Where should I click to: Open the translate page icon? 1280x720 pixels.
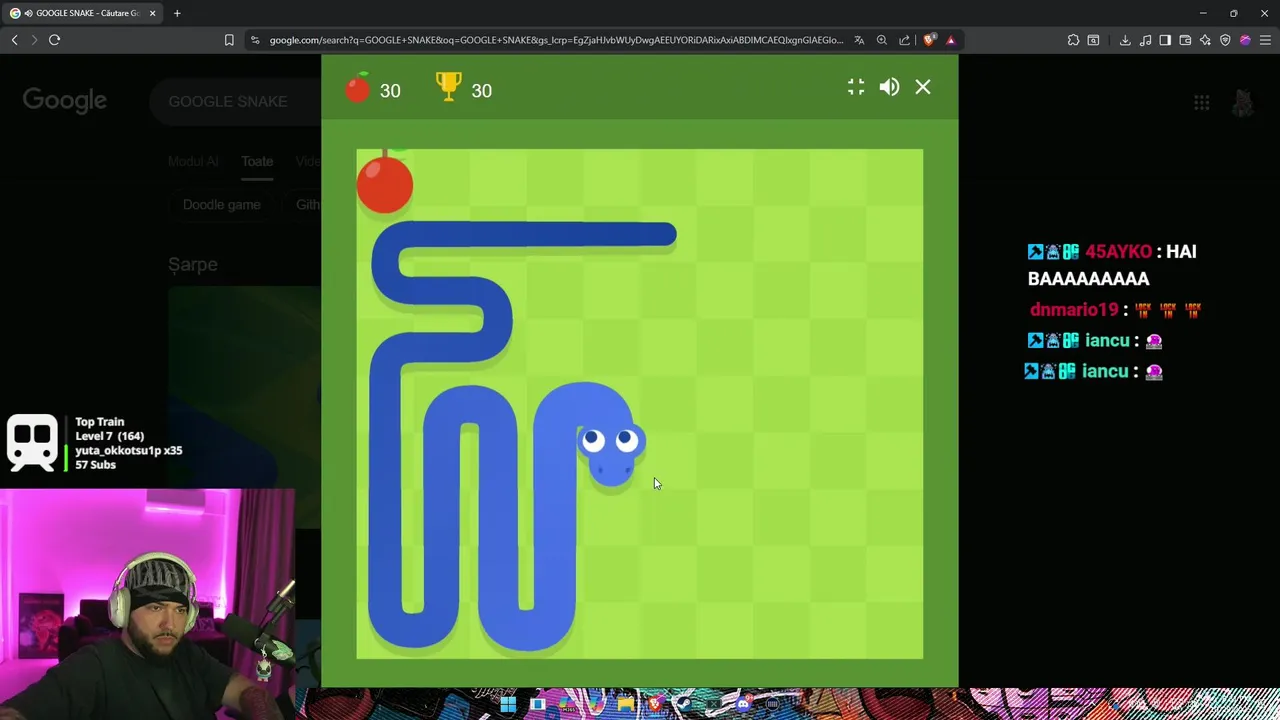tap(859, 40)
